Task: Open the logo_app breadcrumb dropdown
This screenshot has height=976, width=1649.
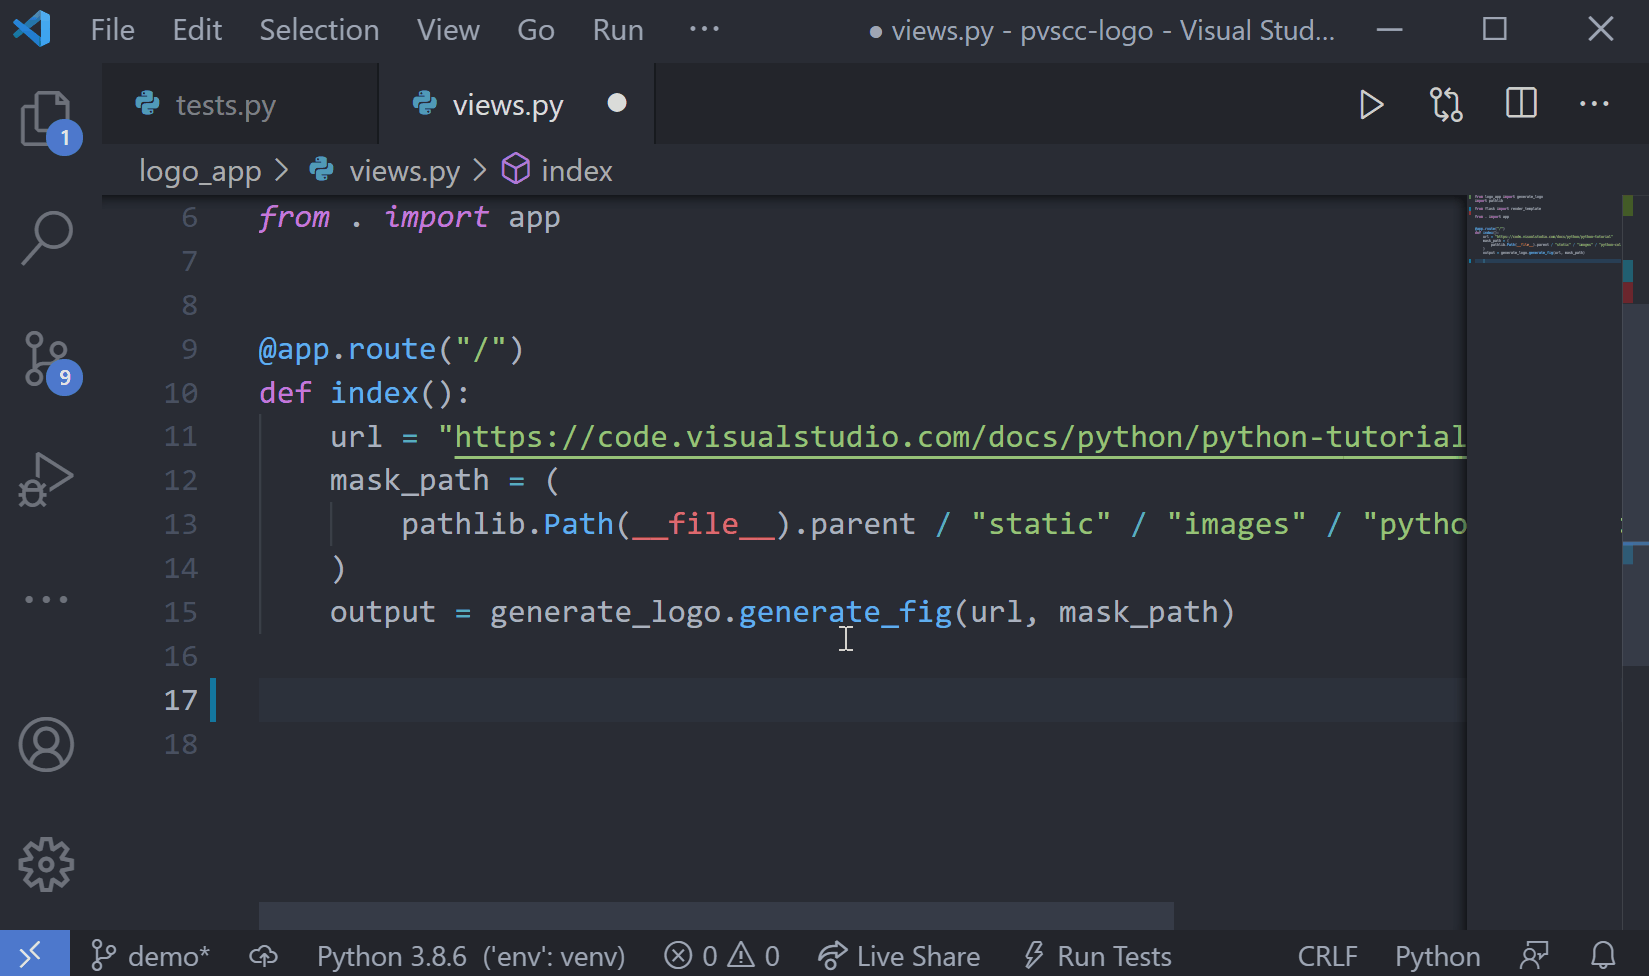Action: coord(199,170)
